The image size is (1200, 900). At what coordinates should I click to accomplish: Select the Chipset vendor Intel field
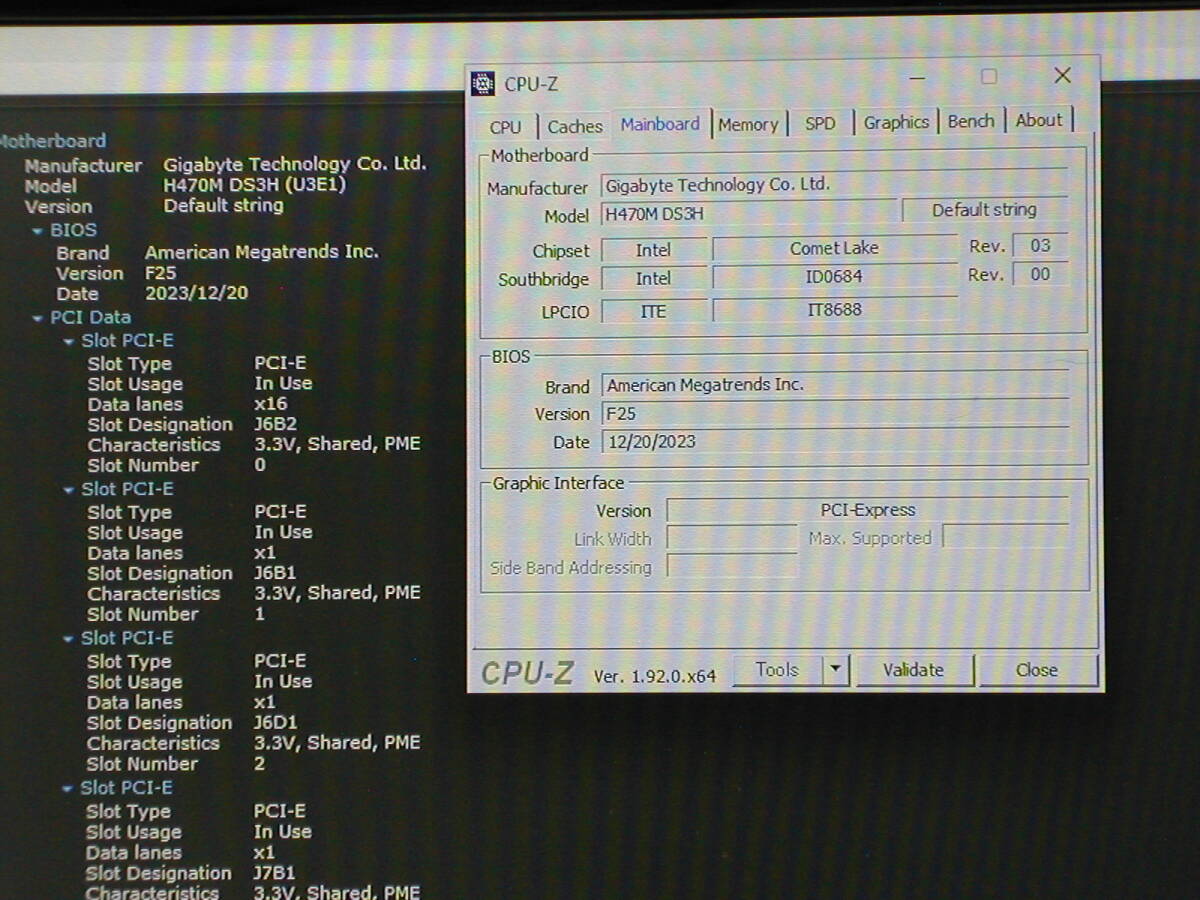coord(654,250)
